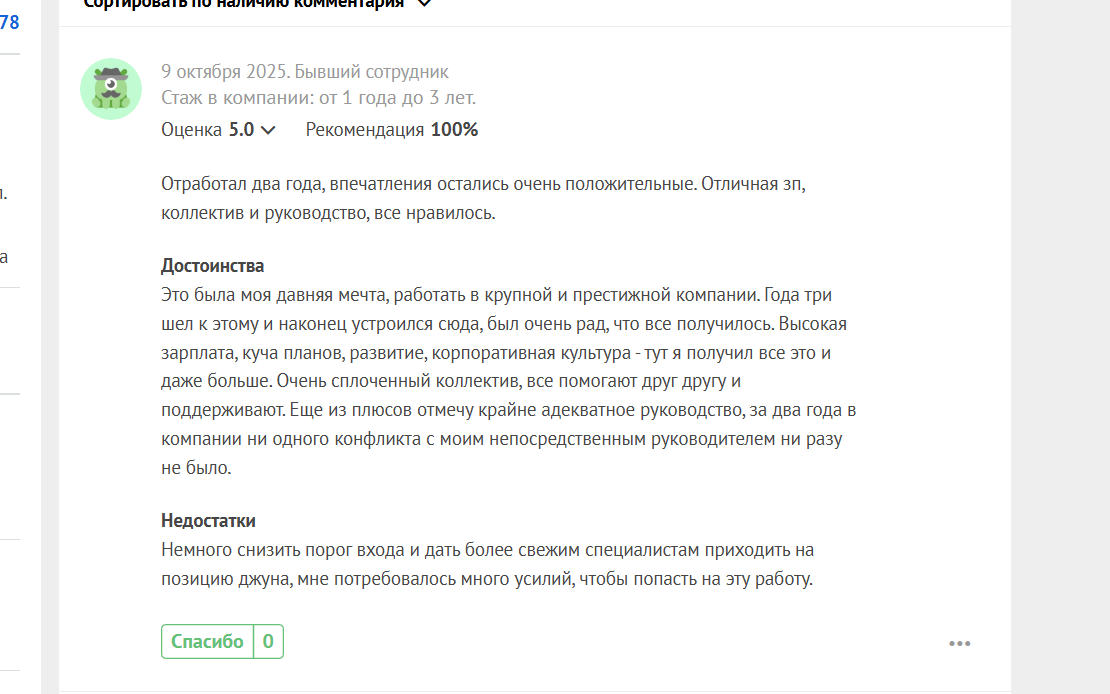
Task: Click the Спасибо counter showing 0
Action: tap(268, 642)
